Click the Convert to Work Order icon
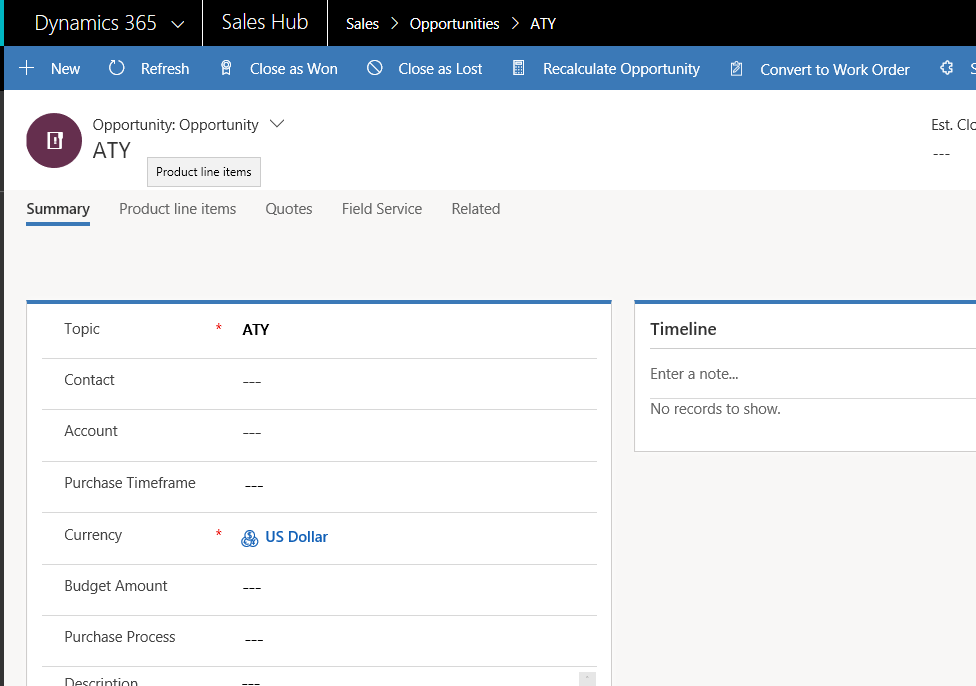The height and width of the screenshot is (686, 976). pyautogui.click(x=737, y=68)
